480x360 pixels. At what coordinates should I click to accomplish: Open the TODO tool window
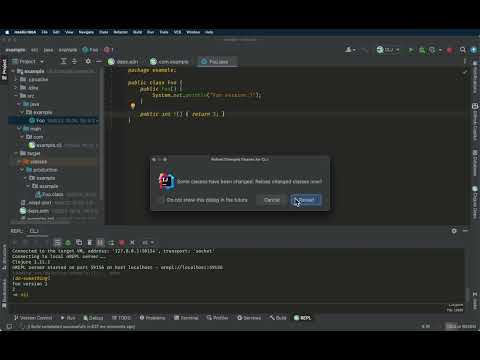121,318
